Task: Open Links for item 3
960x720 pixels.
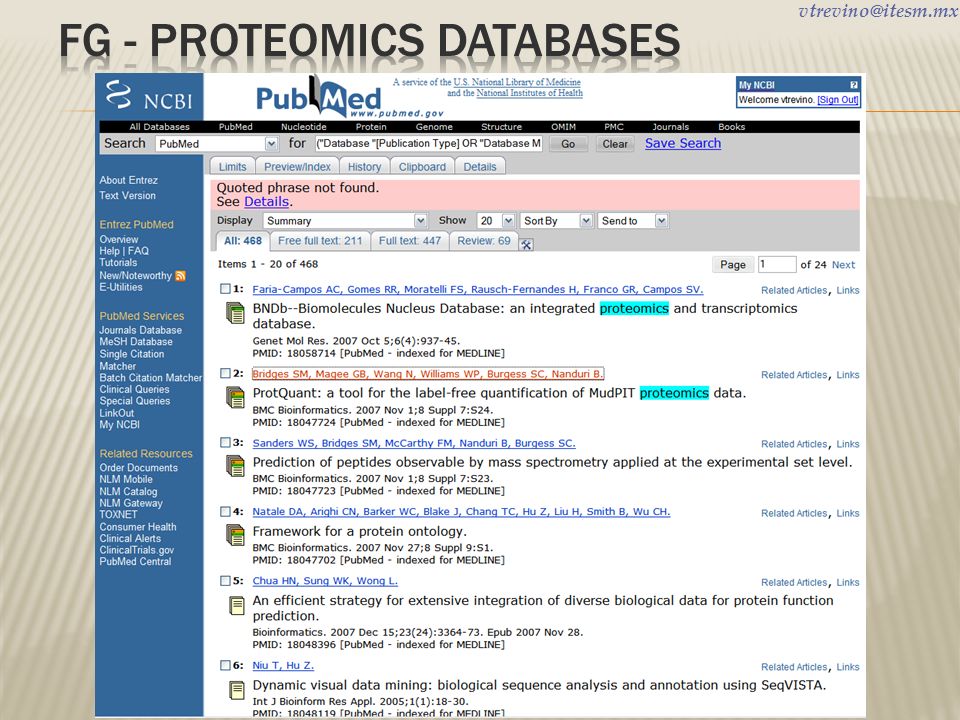Action: pos(848,444)
